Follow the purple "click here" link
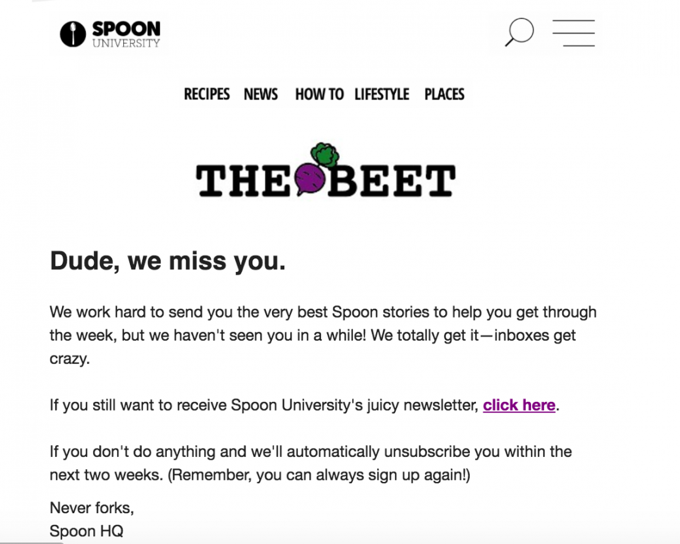Image resolution: width=680 pixels, height=544 pixels. (x=519, y=405)
